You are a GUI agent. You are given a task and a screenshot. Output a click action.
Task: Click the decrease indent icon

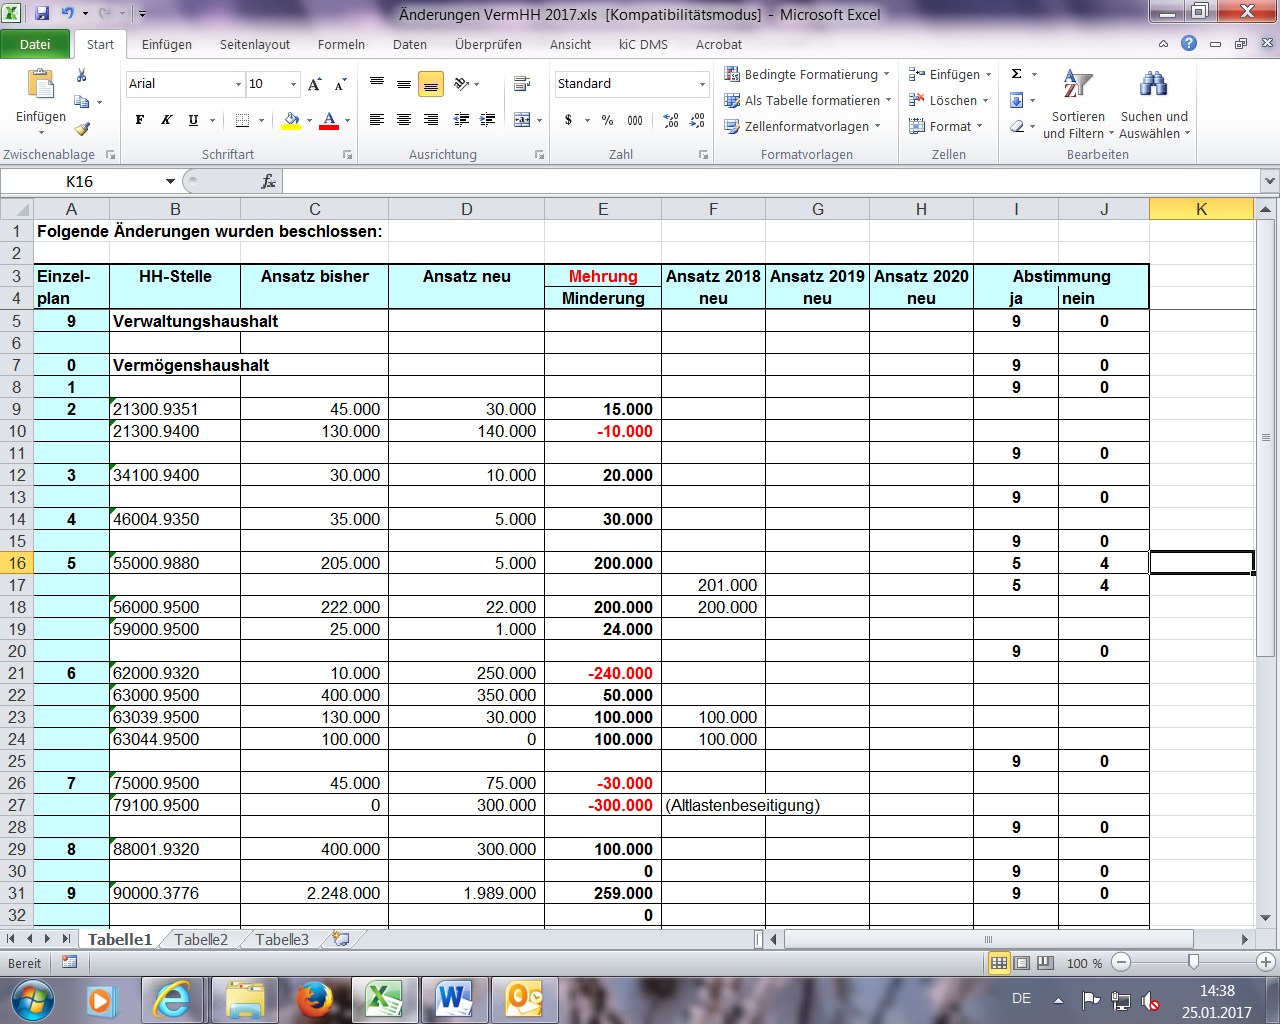tap(461, 120)
